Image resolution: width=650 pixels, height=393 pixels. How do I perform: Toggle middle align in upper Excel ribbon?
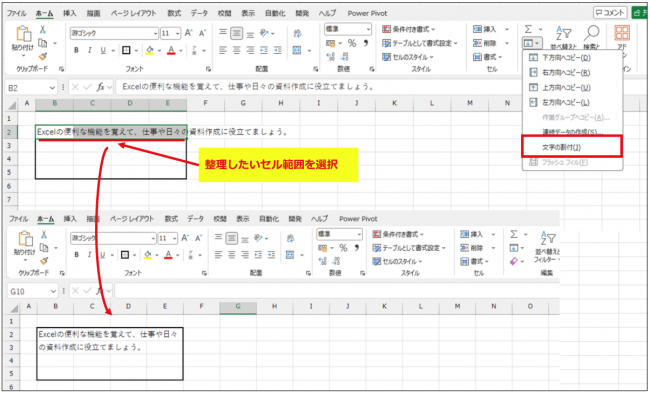(236, 33)
